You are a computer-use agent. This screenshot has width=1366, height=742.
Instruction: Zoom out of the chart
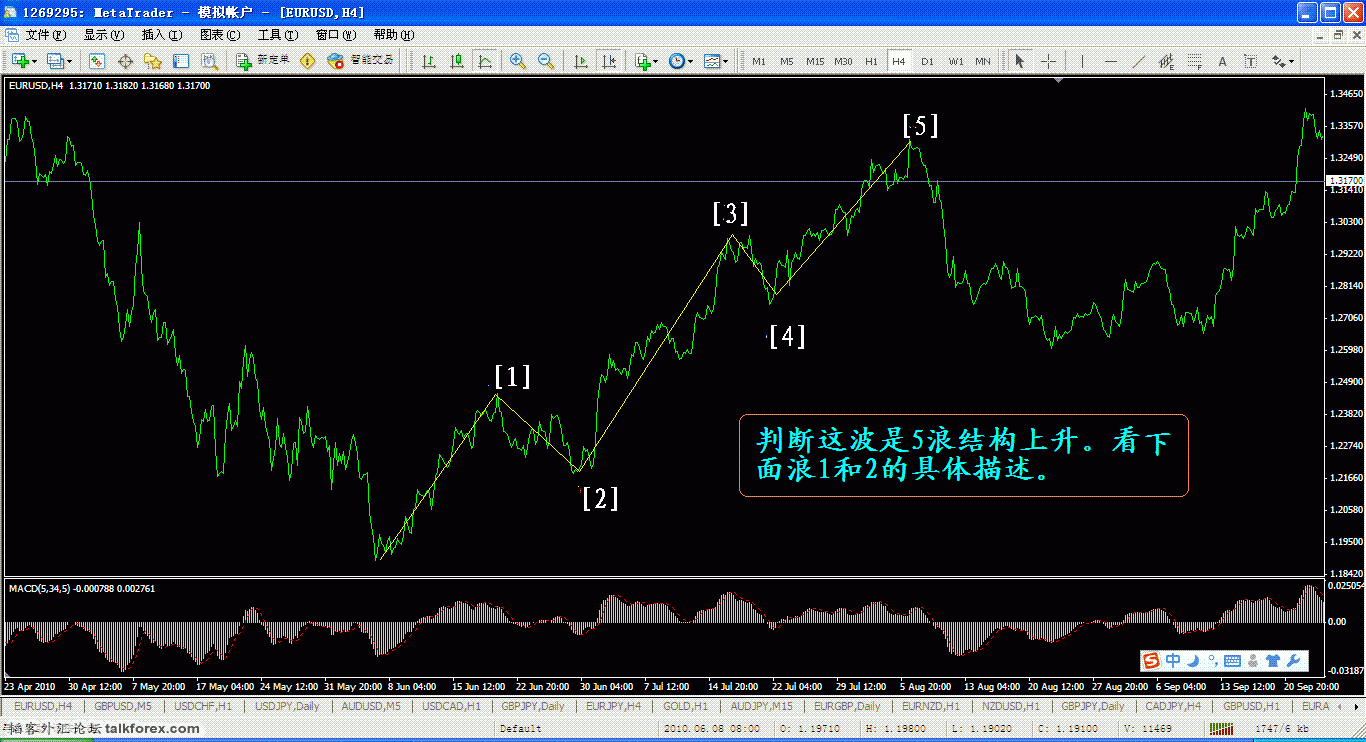click(546, 61)
